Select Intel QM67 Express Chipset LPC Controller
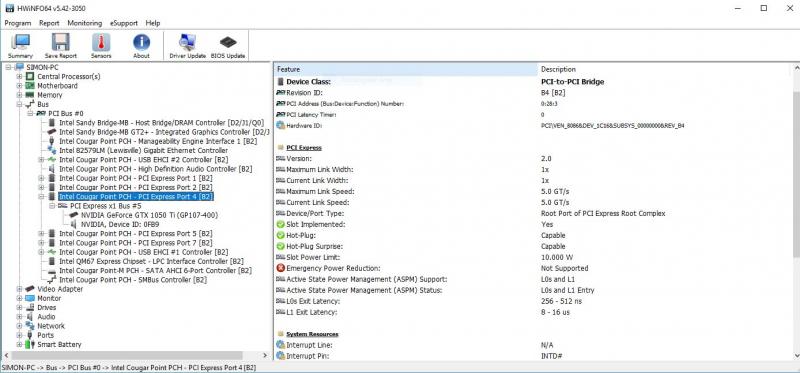This screenshot has width=800, height=373. point(152,261)
